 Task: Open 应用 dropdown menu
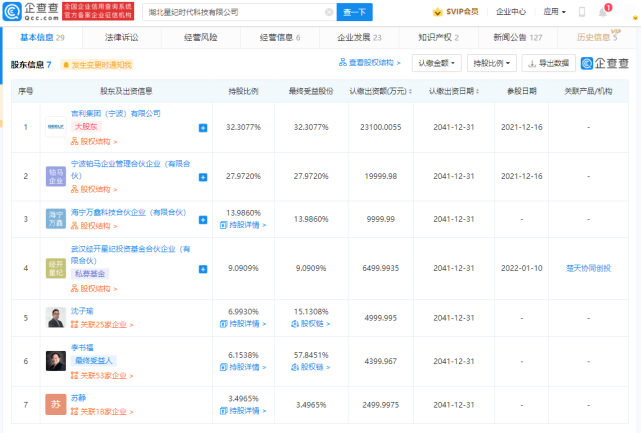554,12
